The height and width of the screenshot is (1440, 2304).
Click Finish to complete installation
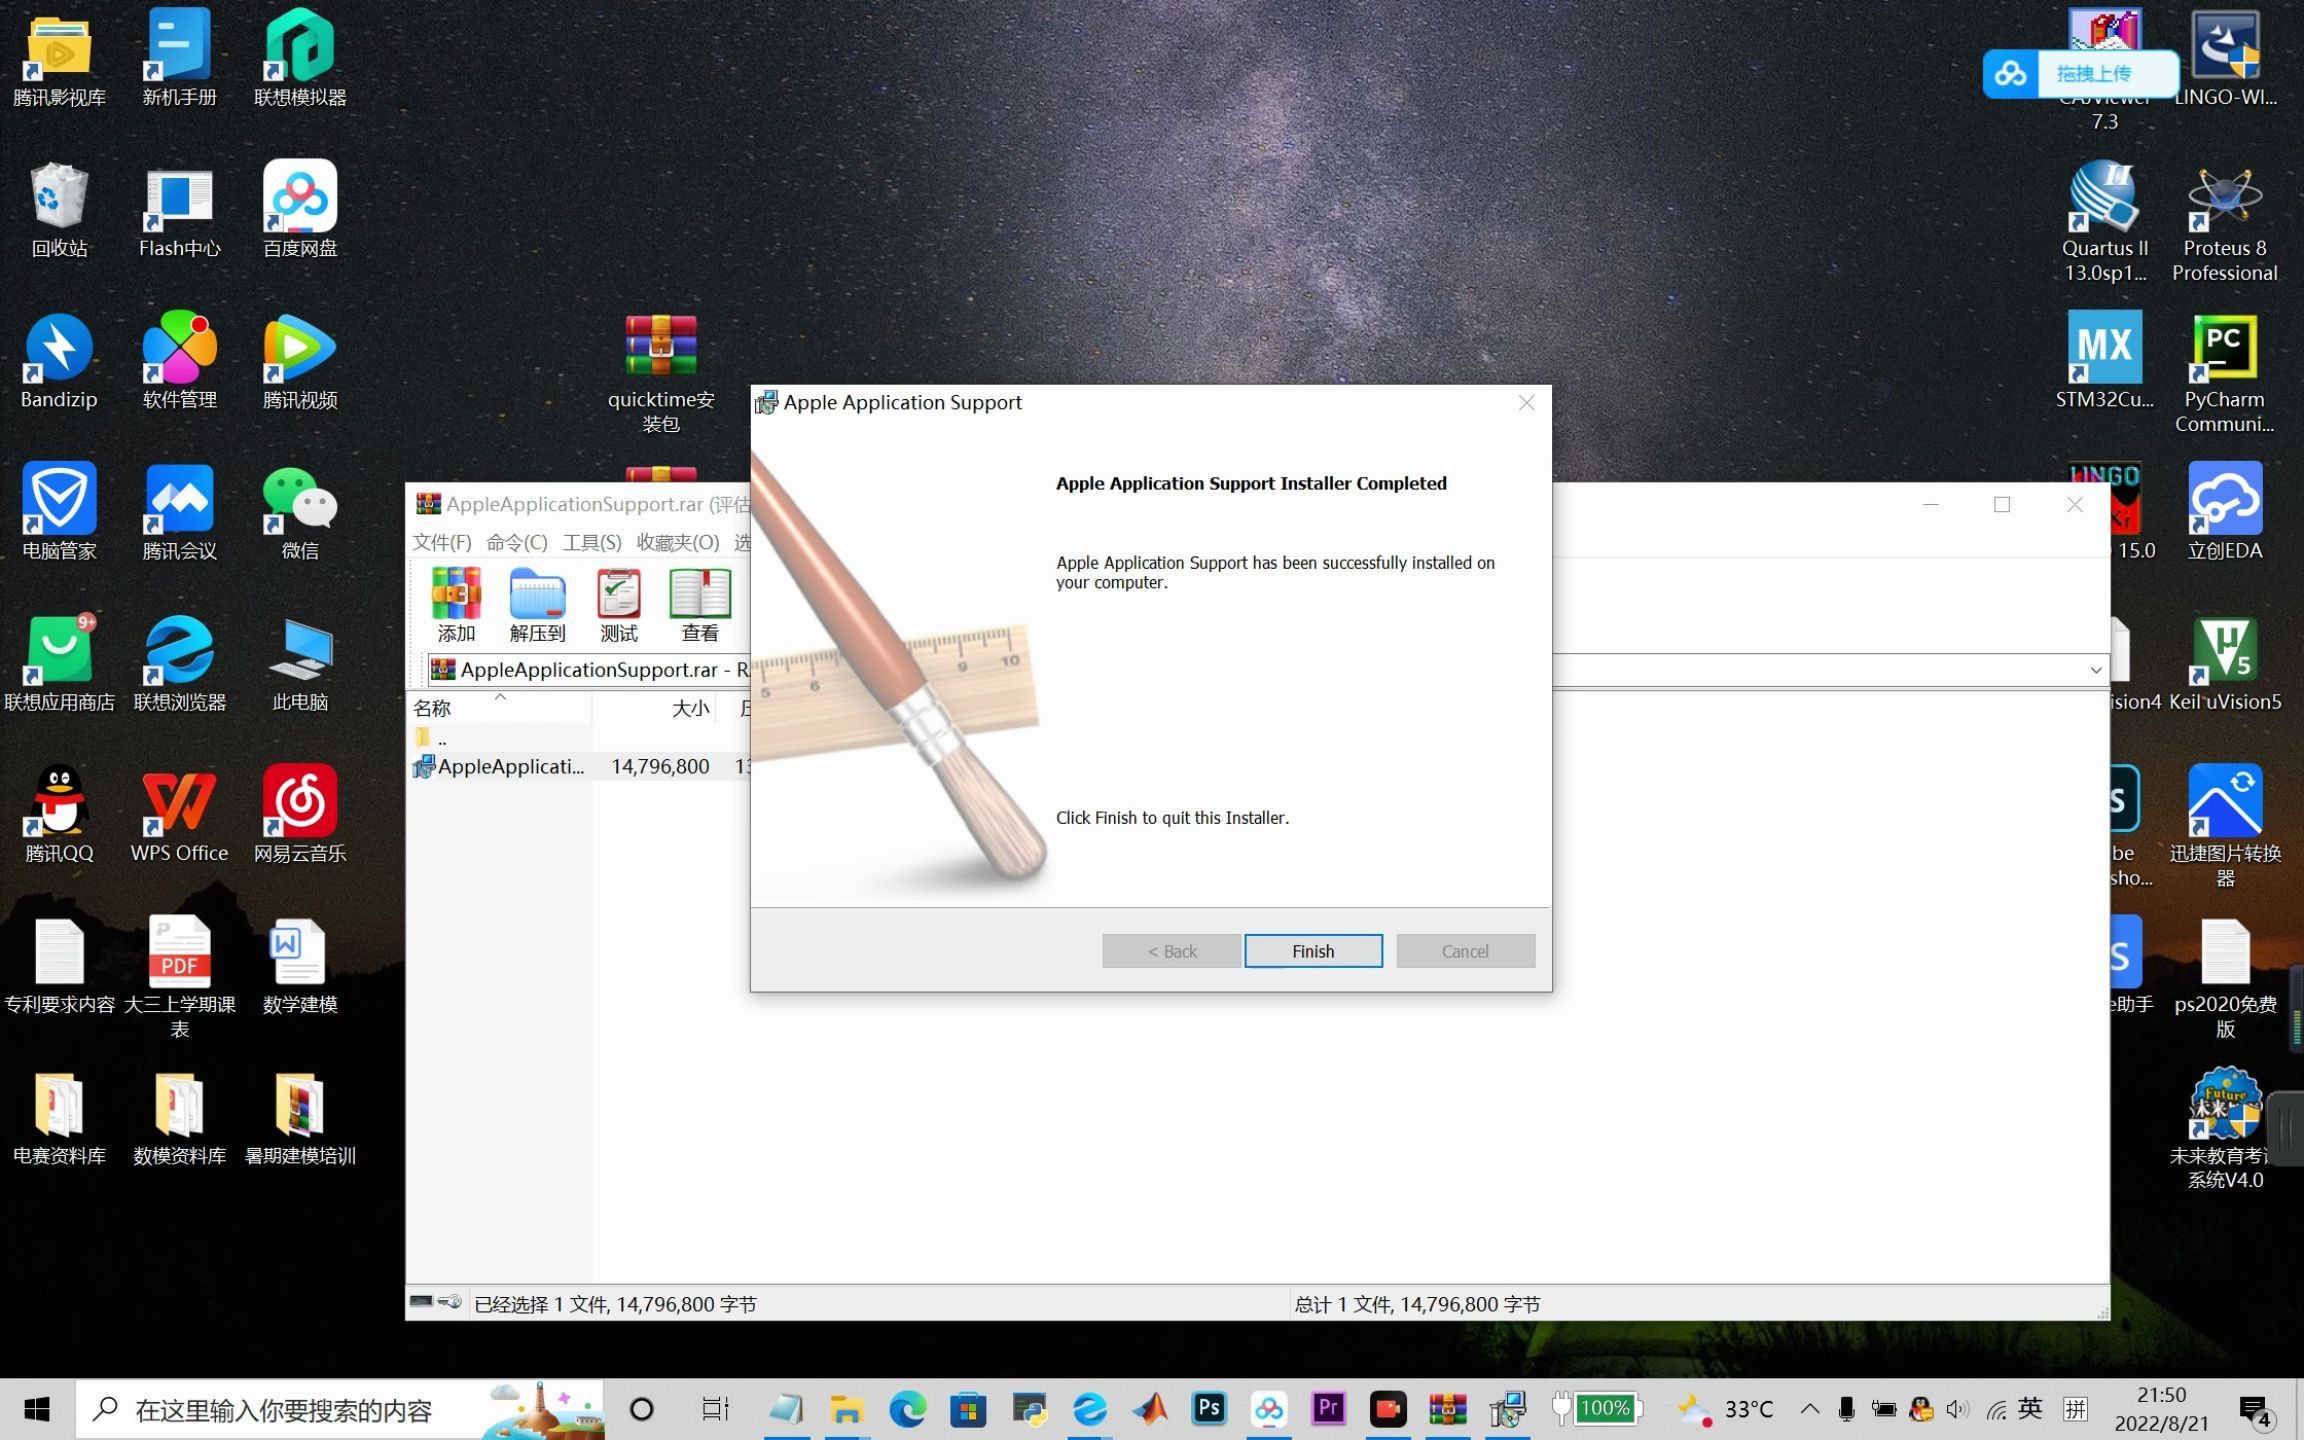click(x=1314, y=951)
